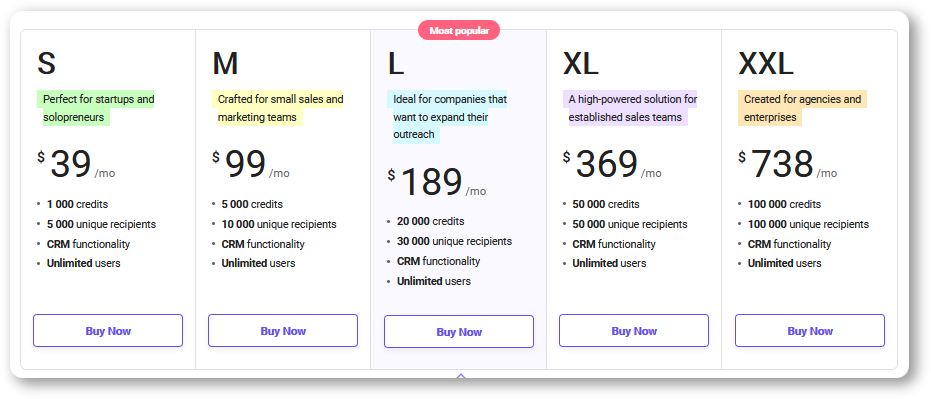Select the XL plan heading
931x399 pixels.
click(581, 64)
